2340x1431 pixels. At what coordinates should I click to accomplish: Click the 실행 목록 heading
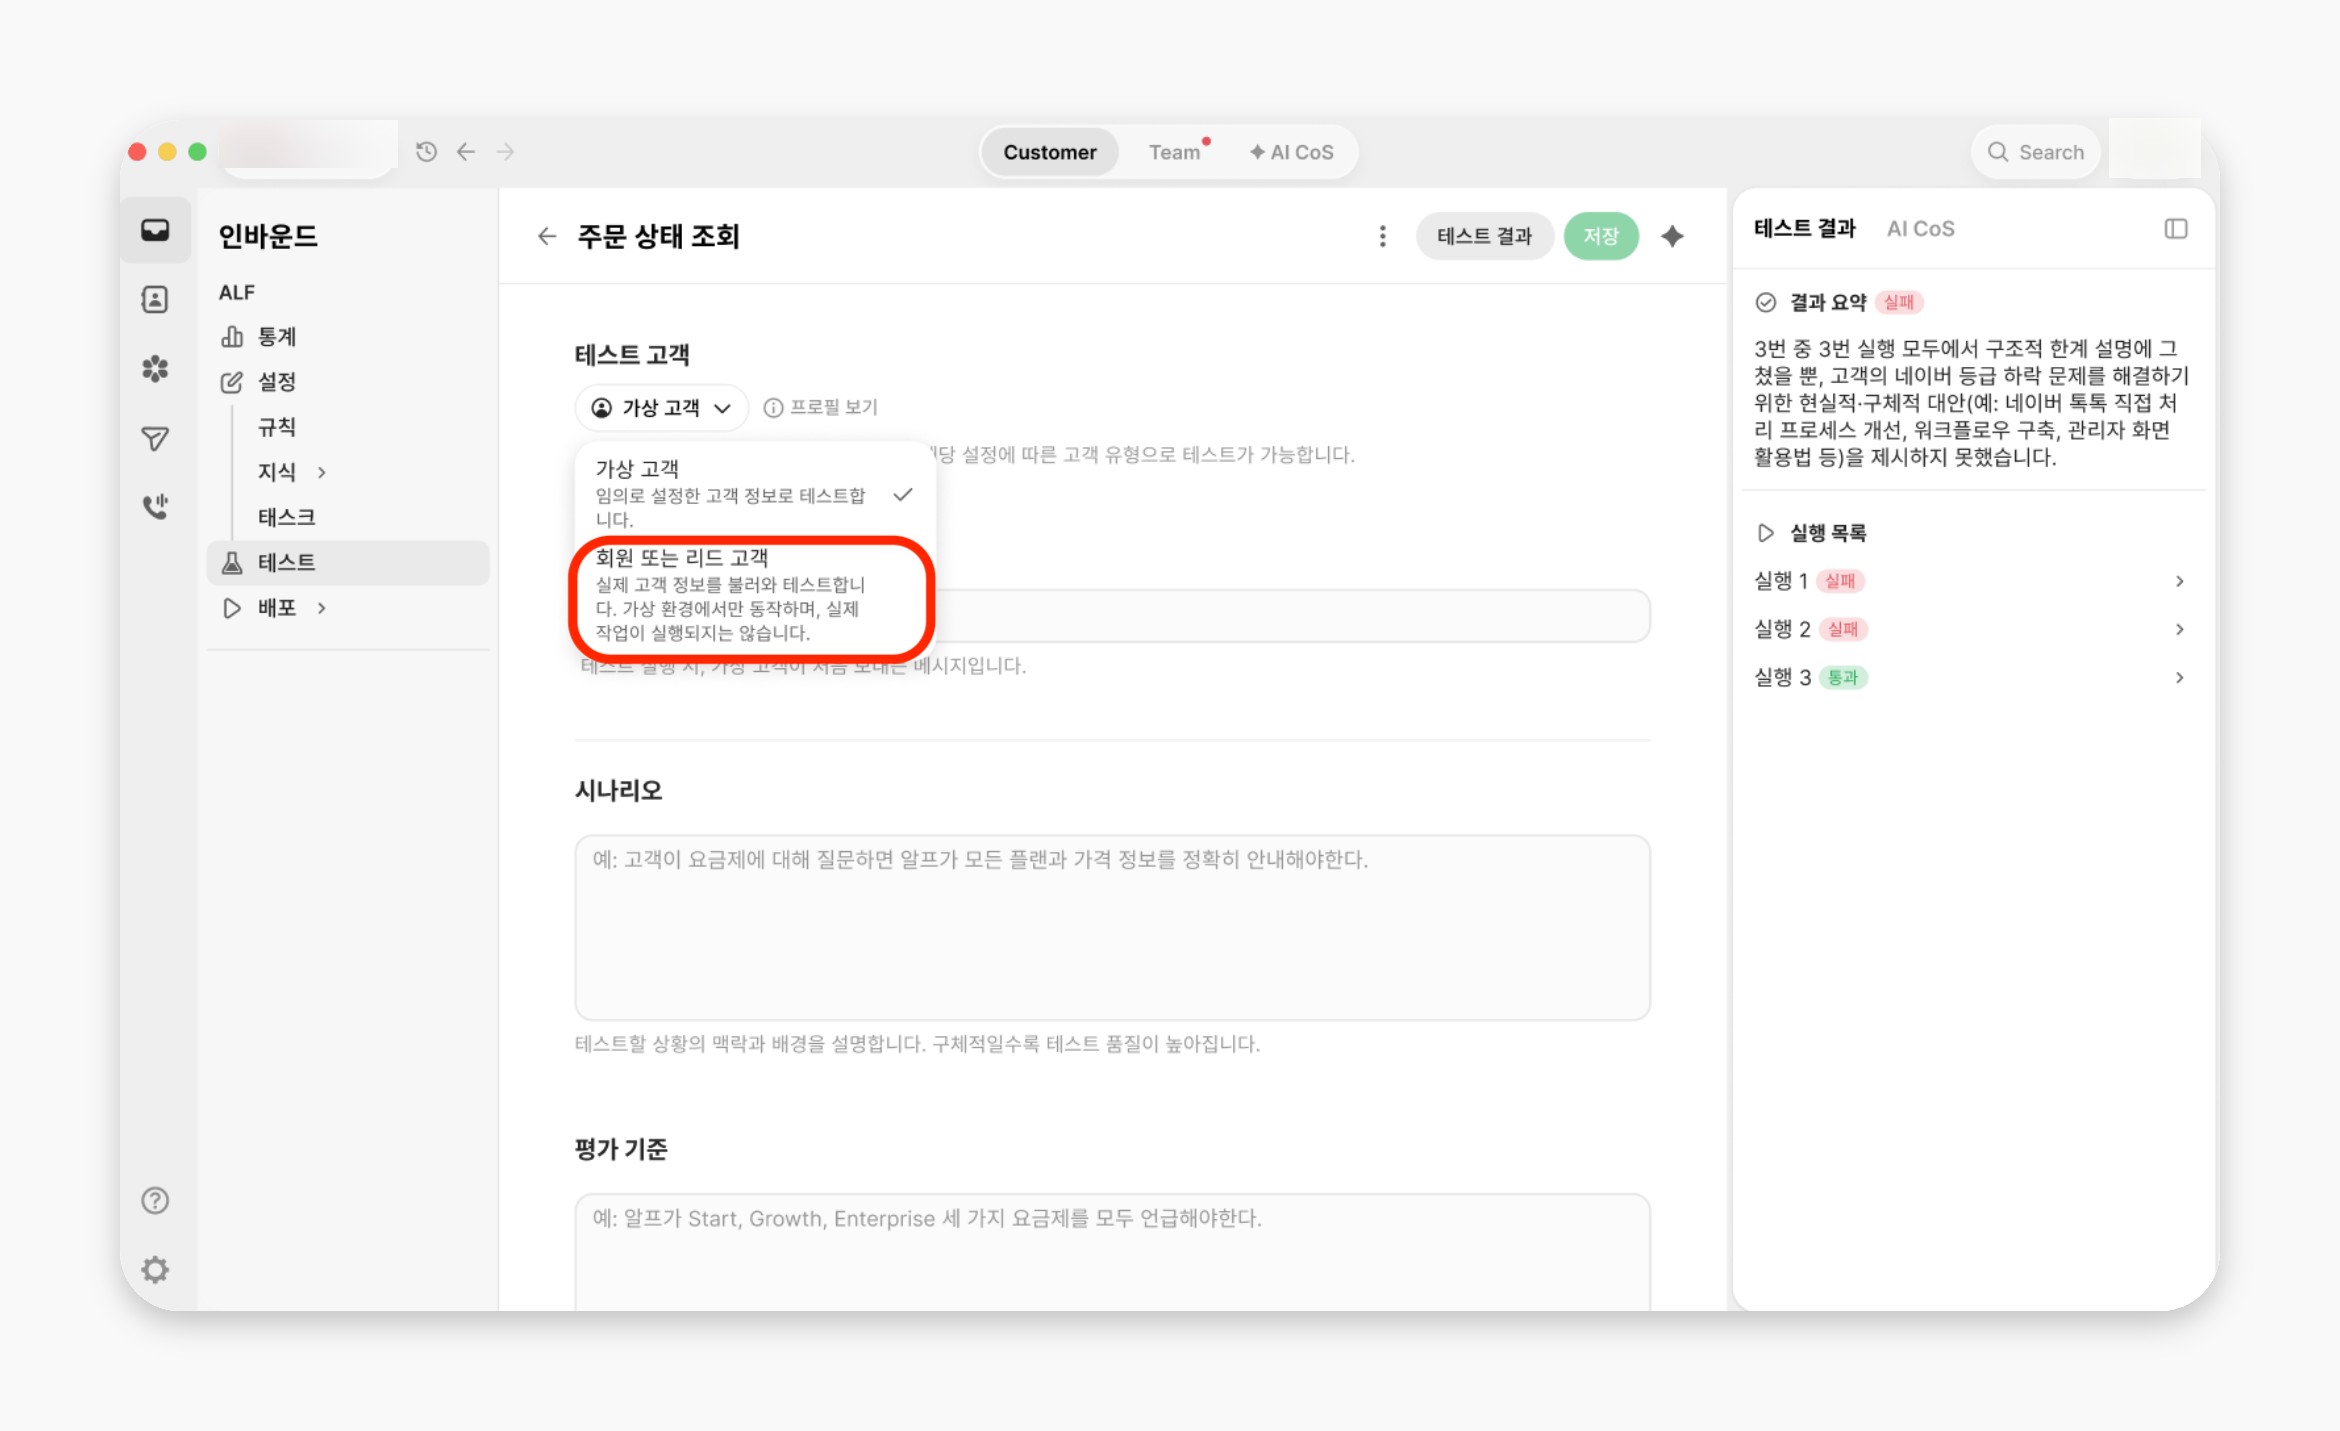(1828, 533)
